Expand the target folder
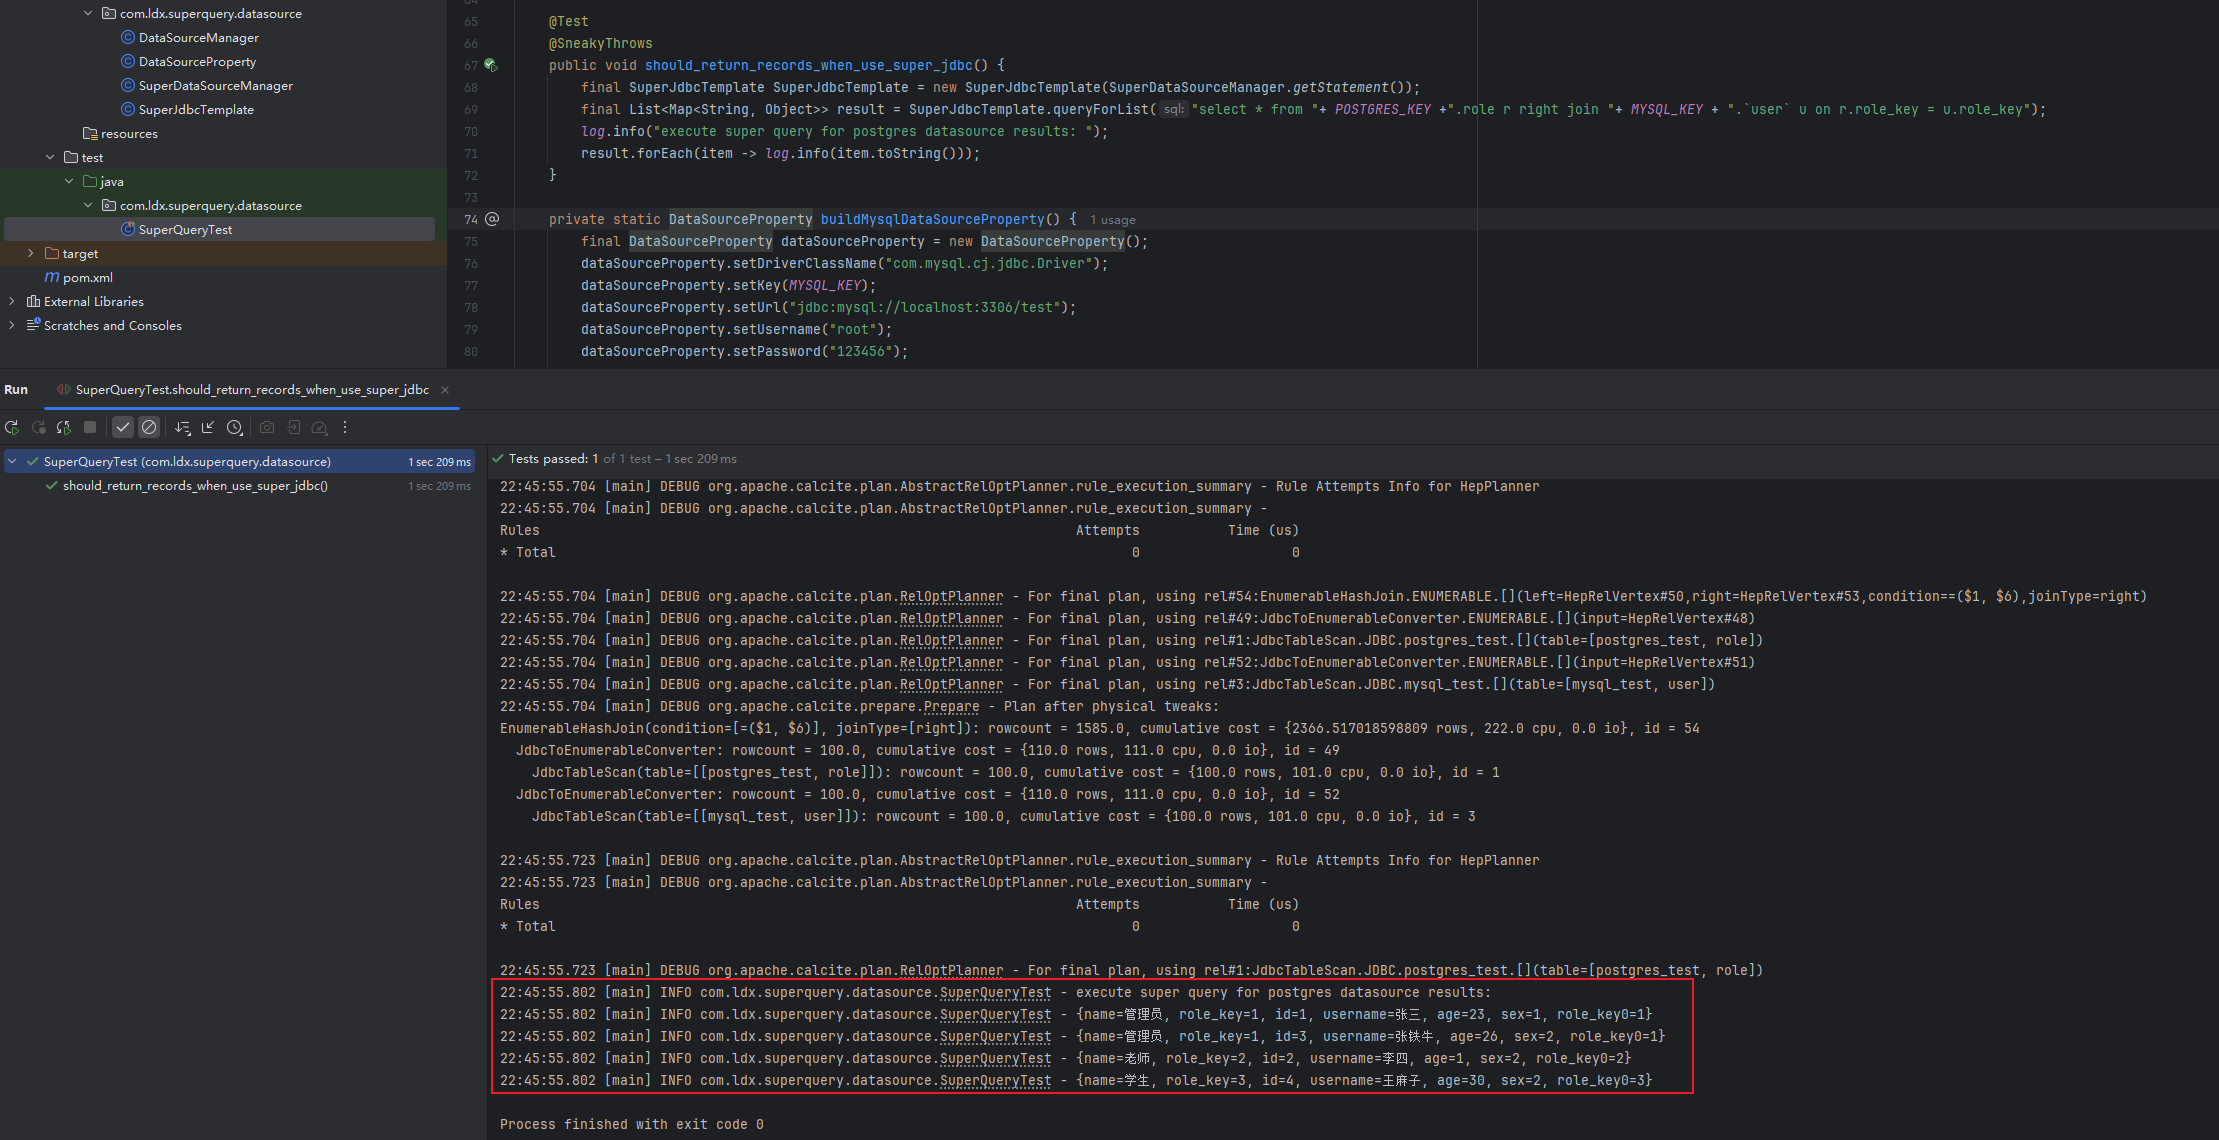Image resolution: width=2219 pixels, height=1140 pixels. click(x=31, y=254)
